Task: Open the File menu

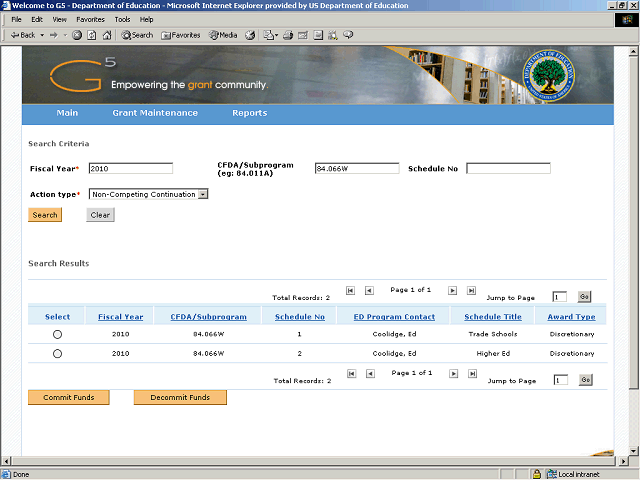Action: pyautogui.click(x=16, y=20)
